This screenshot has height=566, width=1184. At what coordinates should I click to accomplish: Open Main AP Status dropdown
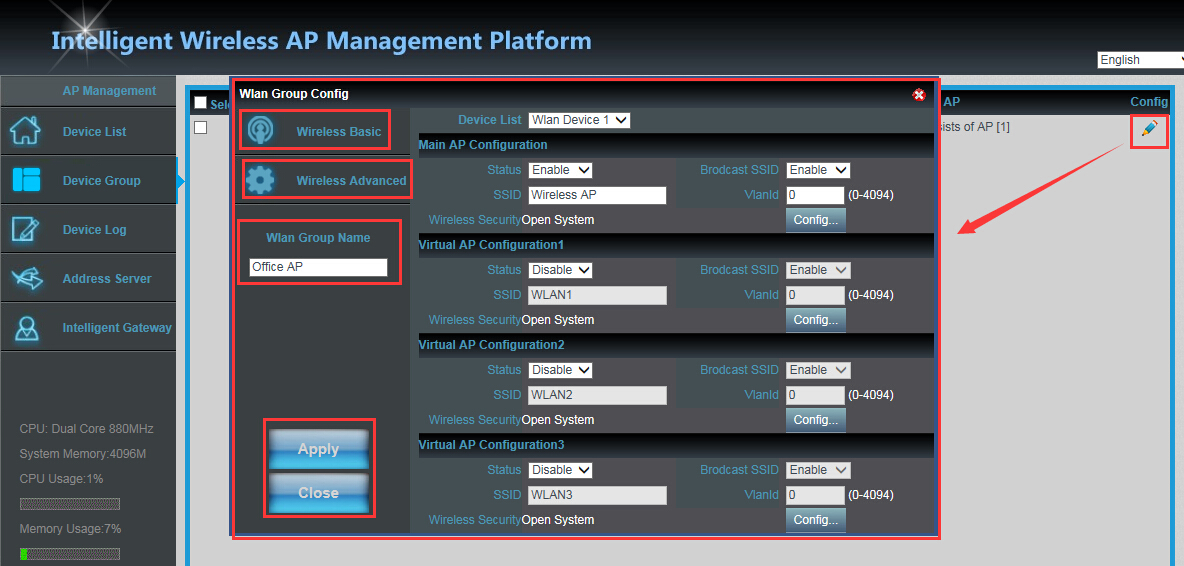560,170
